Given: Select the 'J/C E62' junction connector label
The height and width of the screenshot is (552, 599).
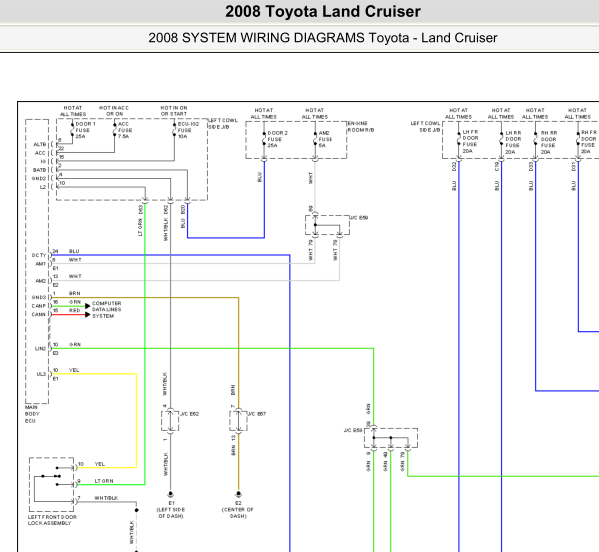Looking at the screenshot, I should 189,414.
